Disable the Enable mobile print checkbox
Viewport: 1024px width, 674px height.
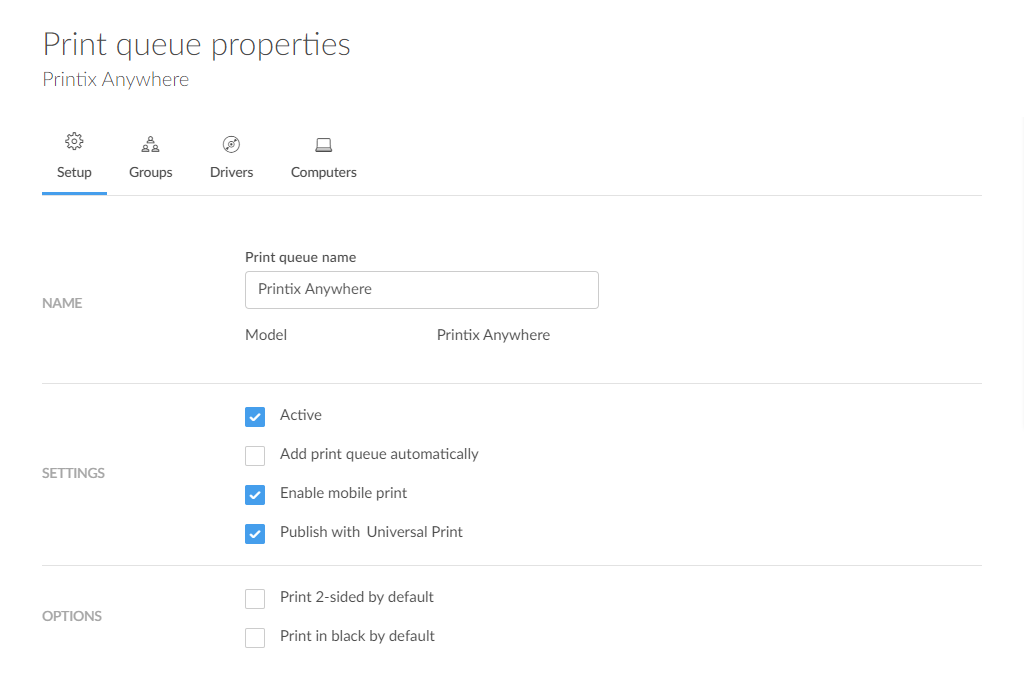pyautogui.click(x=255, y=494)
